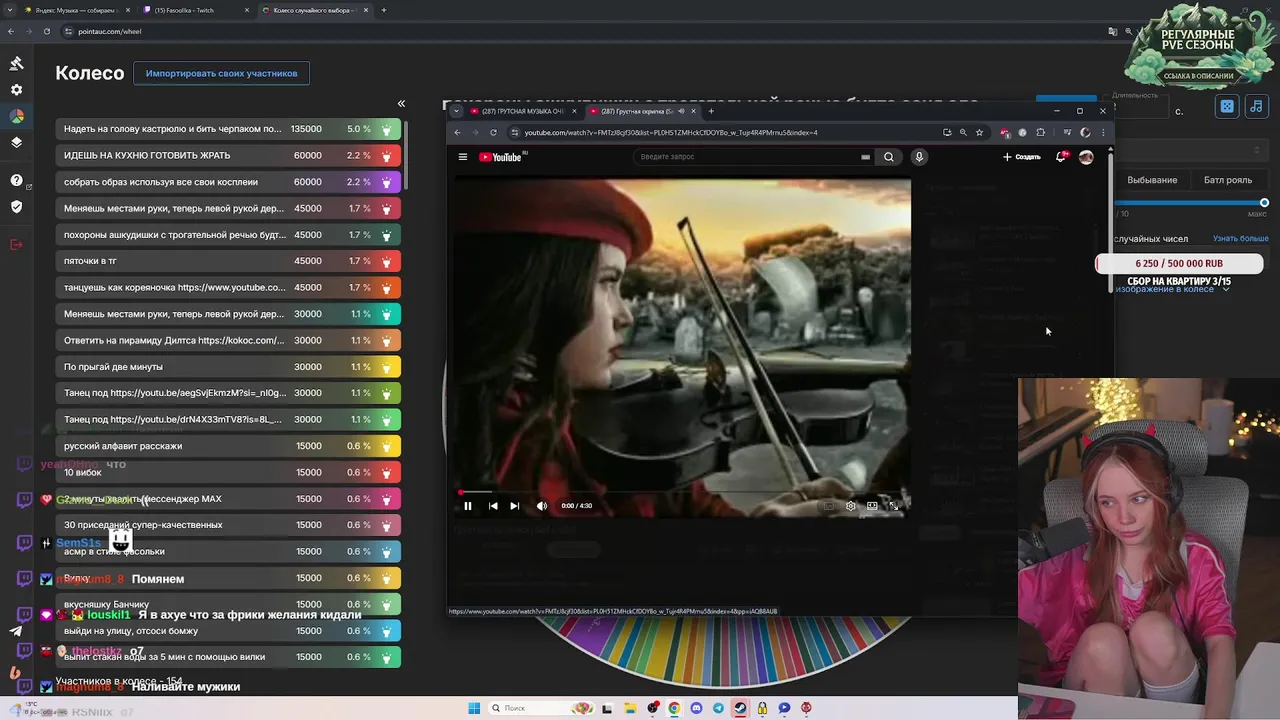1280x720 pixels.
Task: Click bulb icon for 'ИДЕШЬ НА КУХНЮ' row
Action: click(387, 155)
